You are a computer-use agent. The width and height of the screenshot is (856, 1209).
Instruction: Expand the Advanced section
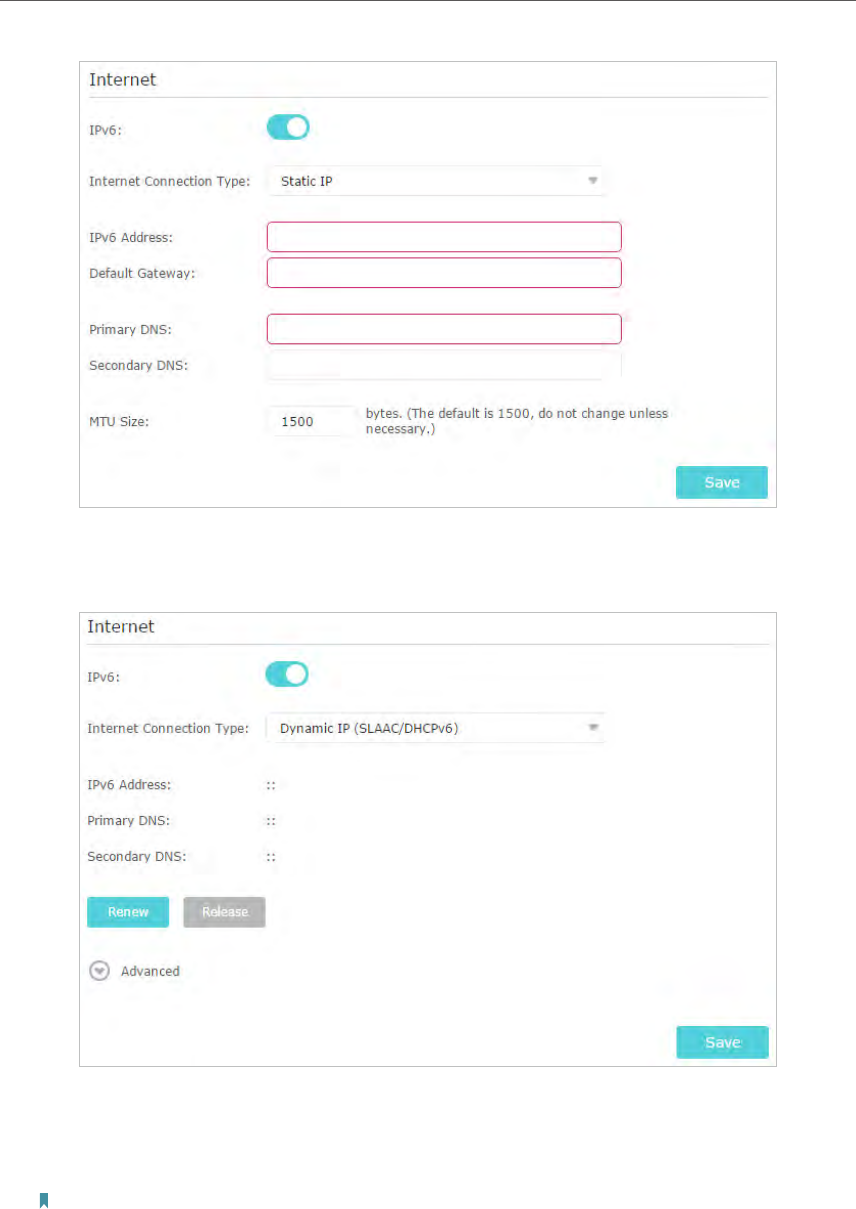[x=135, y=971]
